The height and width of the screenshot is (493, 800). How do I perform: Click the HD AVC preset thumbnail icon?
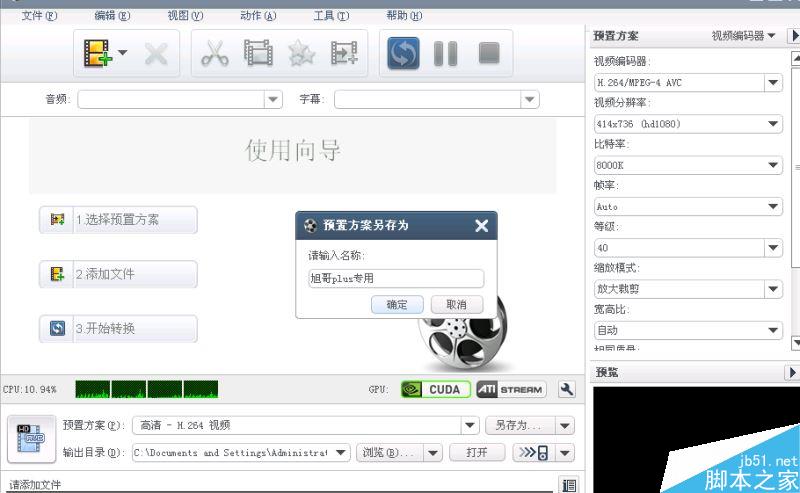[x=31, y=439]
